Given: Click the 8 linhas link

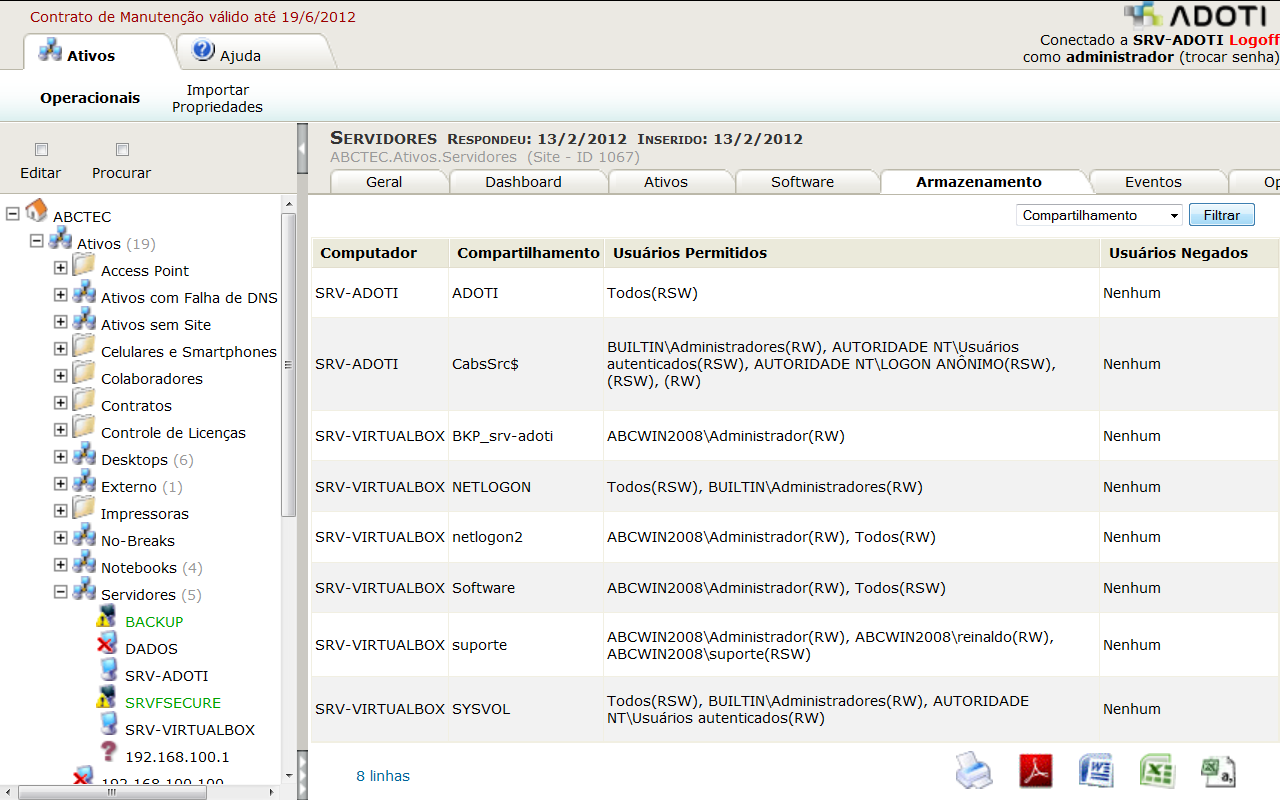Looking at the screenshot, I should coord(383,776).
